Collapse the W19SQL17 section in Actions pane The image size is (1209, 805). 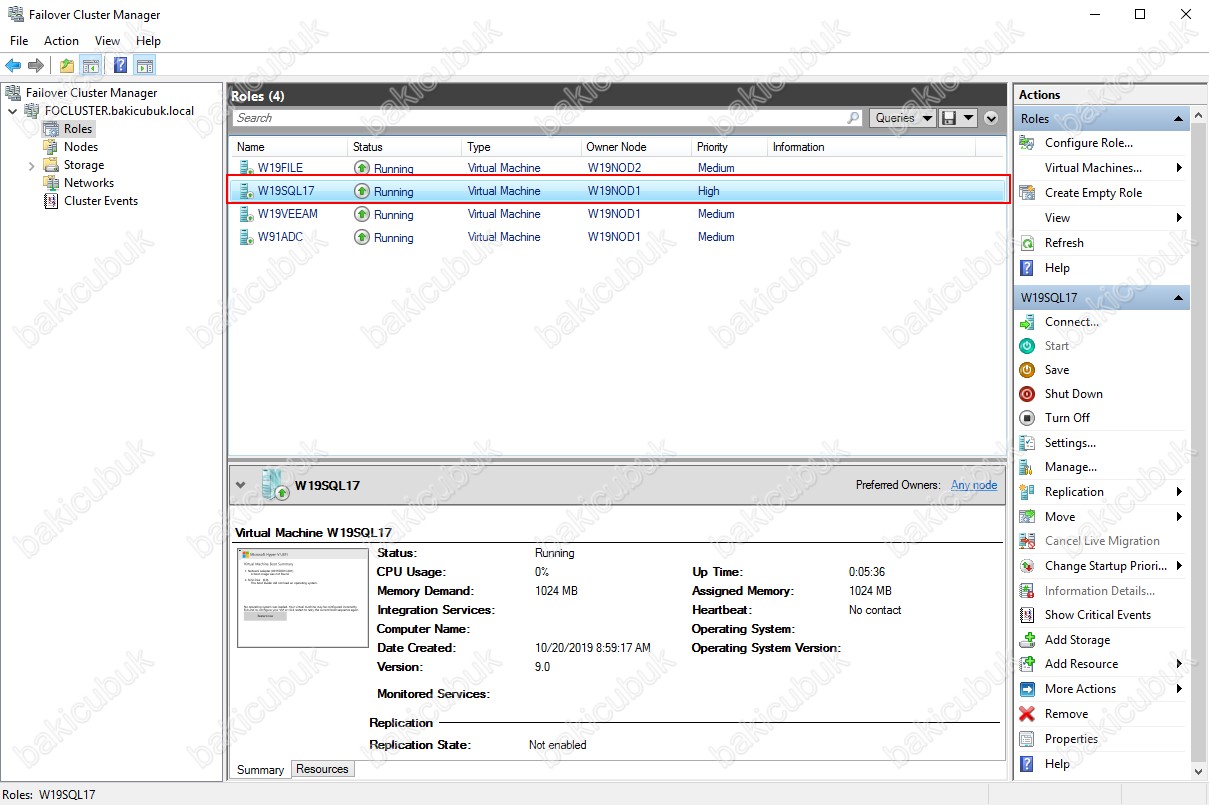(x=1180, y=298)
